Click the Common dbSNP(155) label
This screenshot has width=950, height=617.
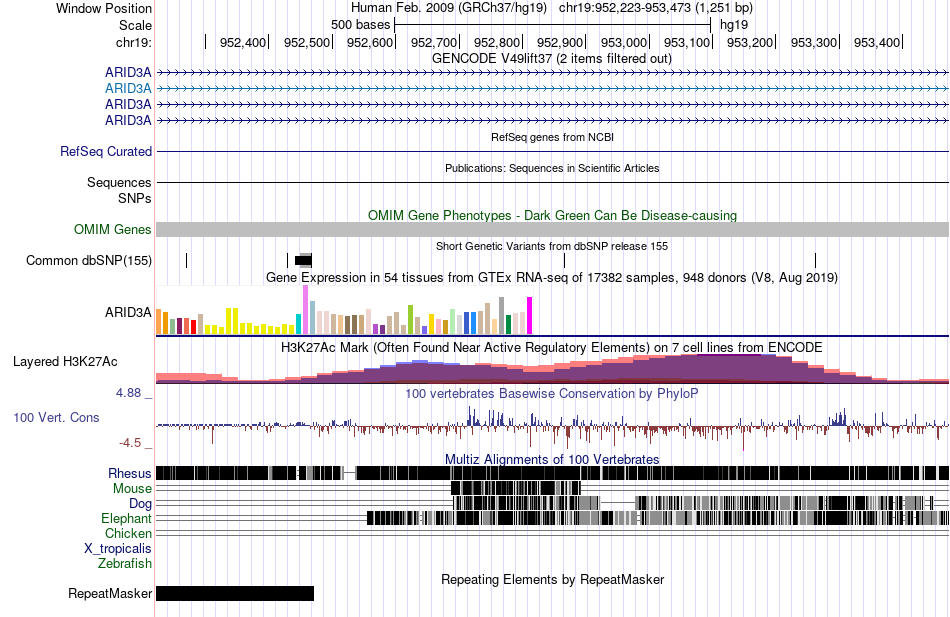click(x=88, y=261)
